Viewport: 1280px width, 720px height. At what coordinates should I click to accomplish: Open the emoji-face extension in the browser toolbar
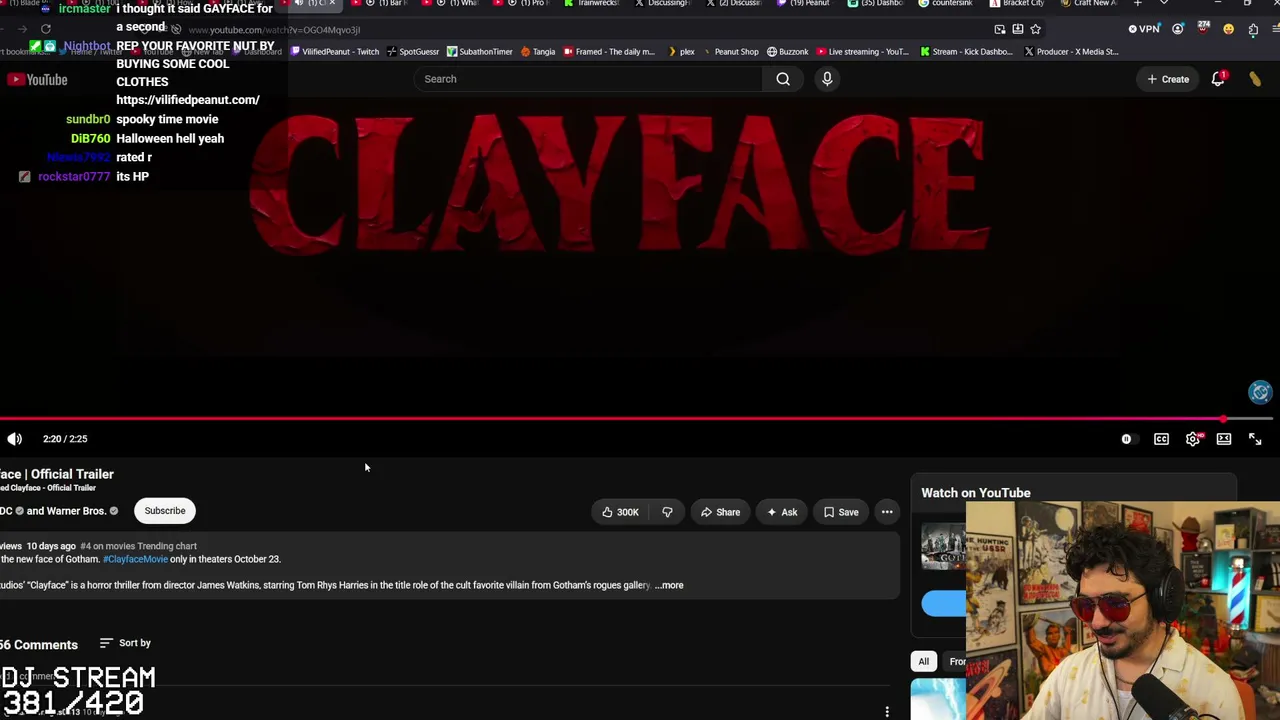(1228, 29)
